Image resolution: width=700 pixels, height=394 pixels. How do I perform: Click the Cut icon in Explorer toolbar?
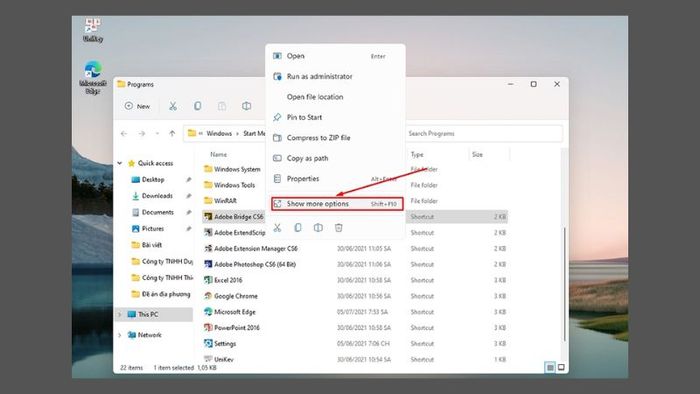(x=173, y=106)
